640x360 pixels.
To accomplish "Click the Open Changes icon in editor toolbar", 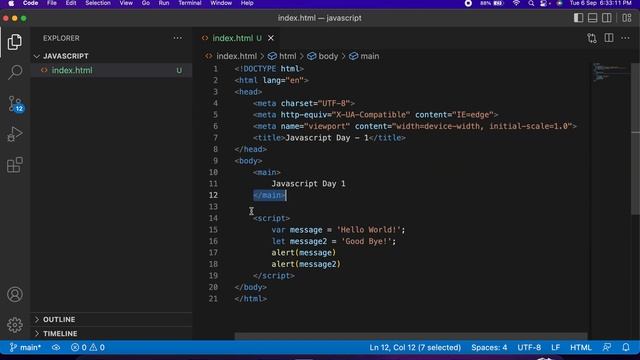I will [592, 38].
